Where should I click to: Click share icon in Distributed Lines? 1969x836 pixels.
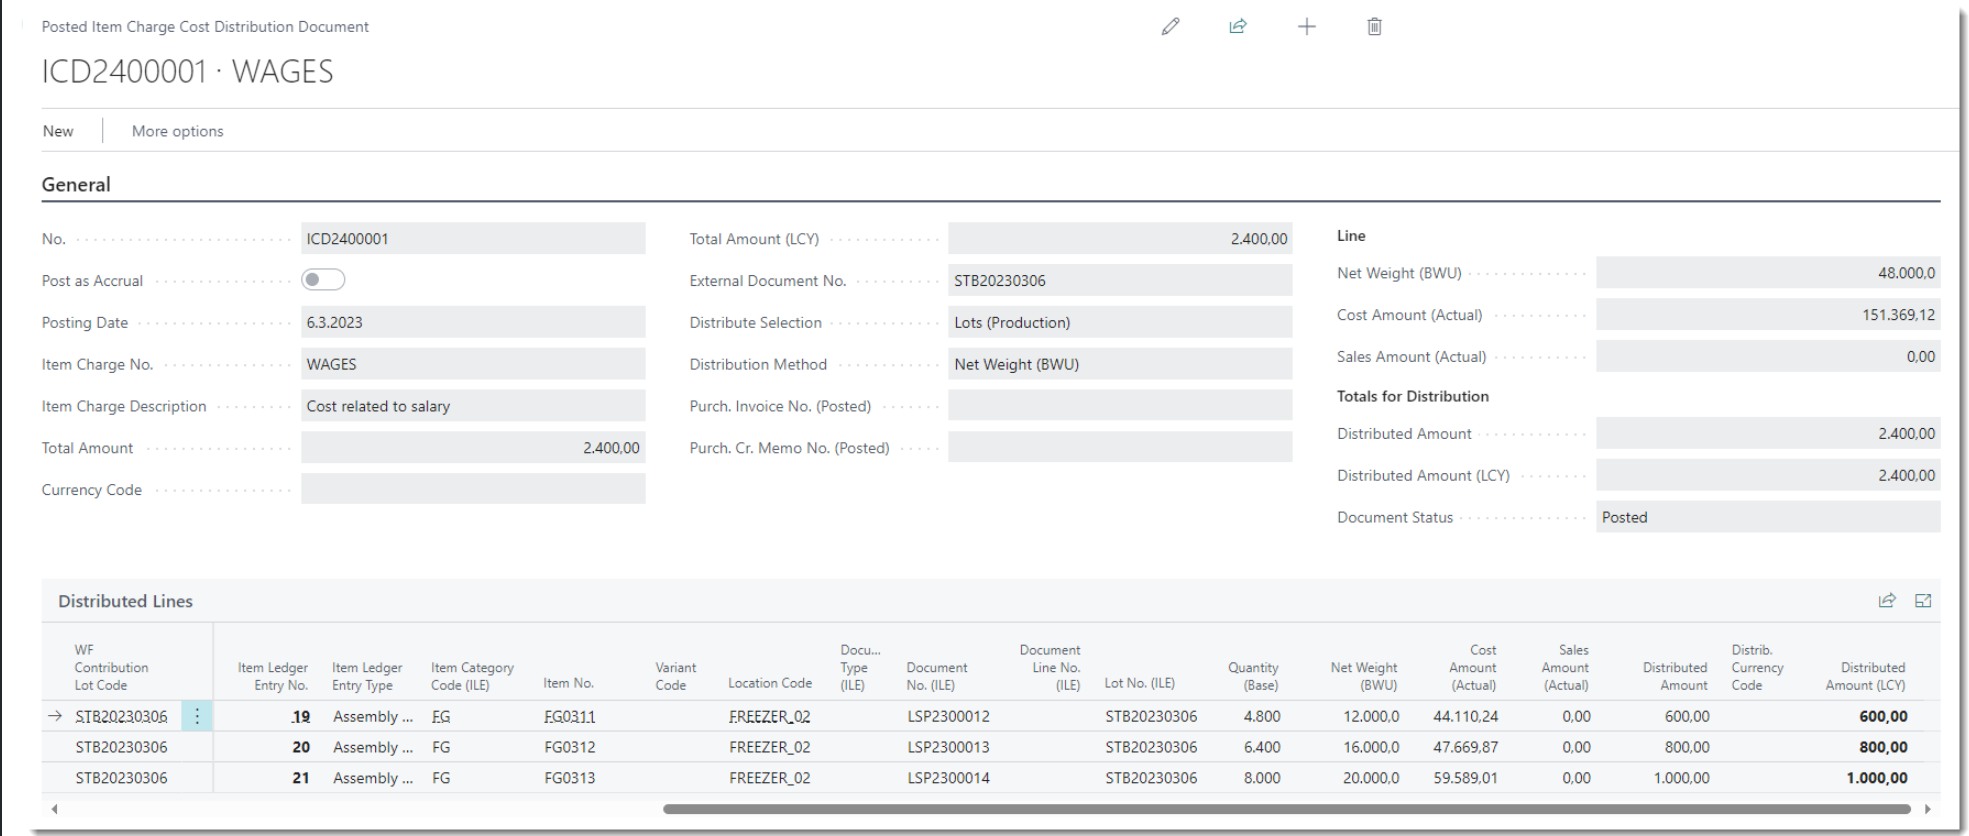point(1887,601)
